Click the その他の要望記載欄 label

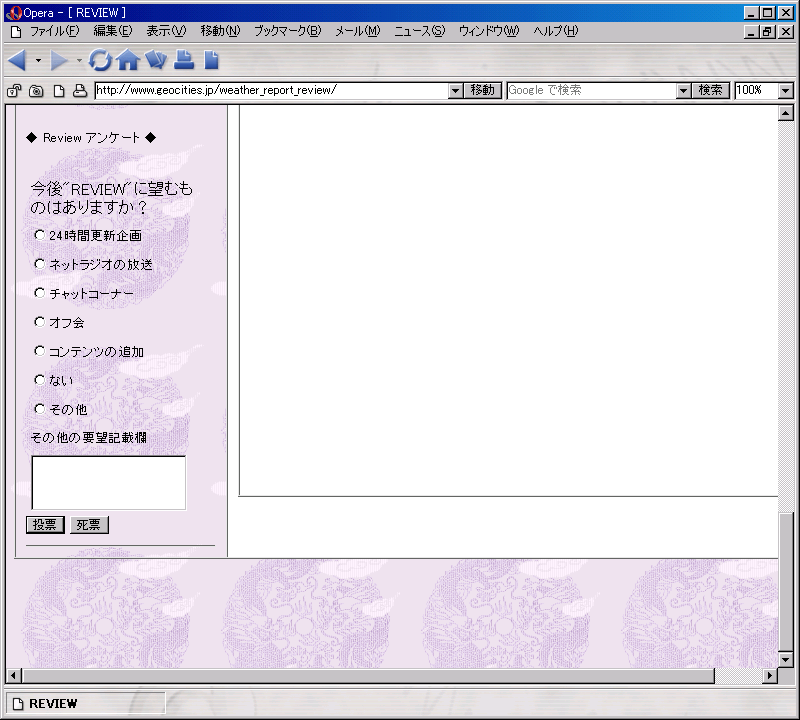click(89, 437)
